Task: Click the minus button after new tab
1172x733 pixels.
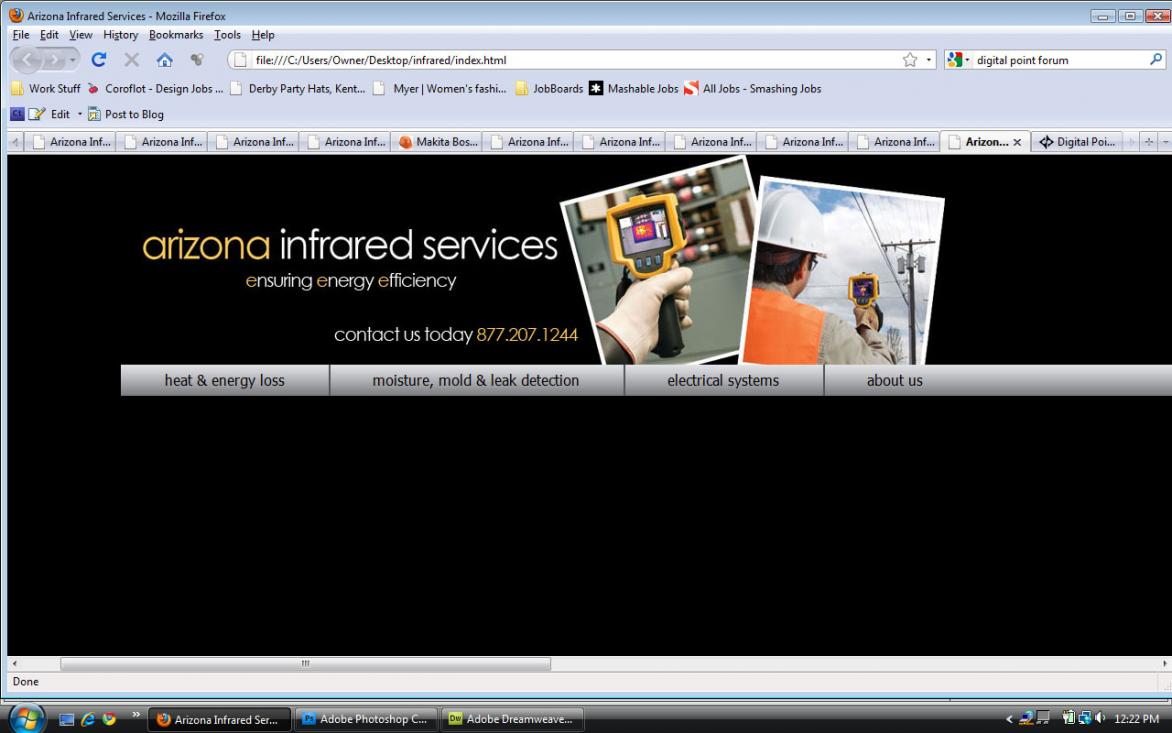Action: [1165, 141]
